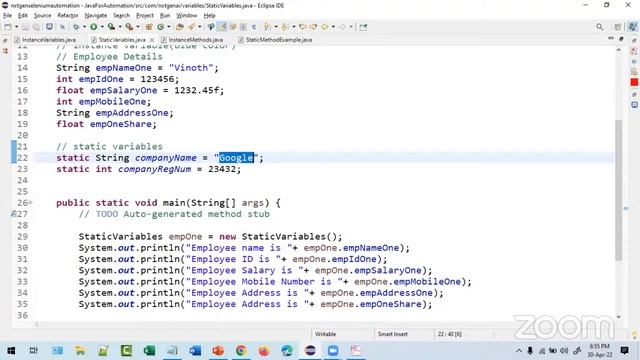Image resolution: width=640 pixels, height=360 pixels.
Task: Click the red overview ruler marker
Action: point(634,82)
